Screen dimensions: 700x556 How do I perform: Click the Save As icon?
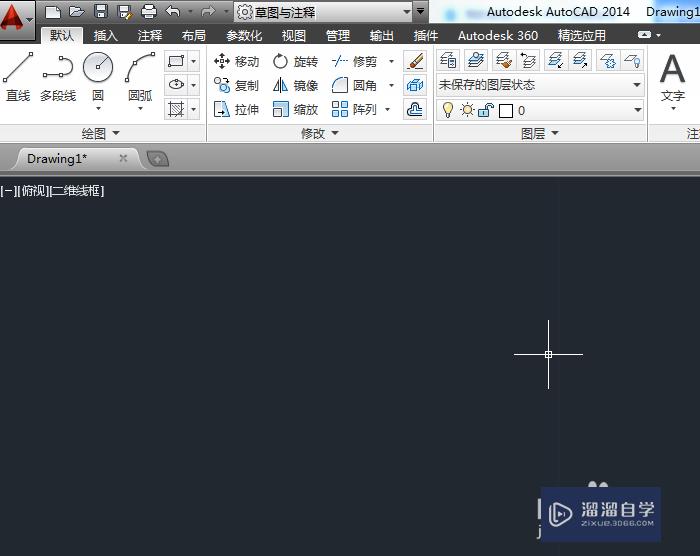click(125, 12)
